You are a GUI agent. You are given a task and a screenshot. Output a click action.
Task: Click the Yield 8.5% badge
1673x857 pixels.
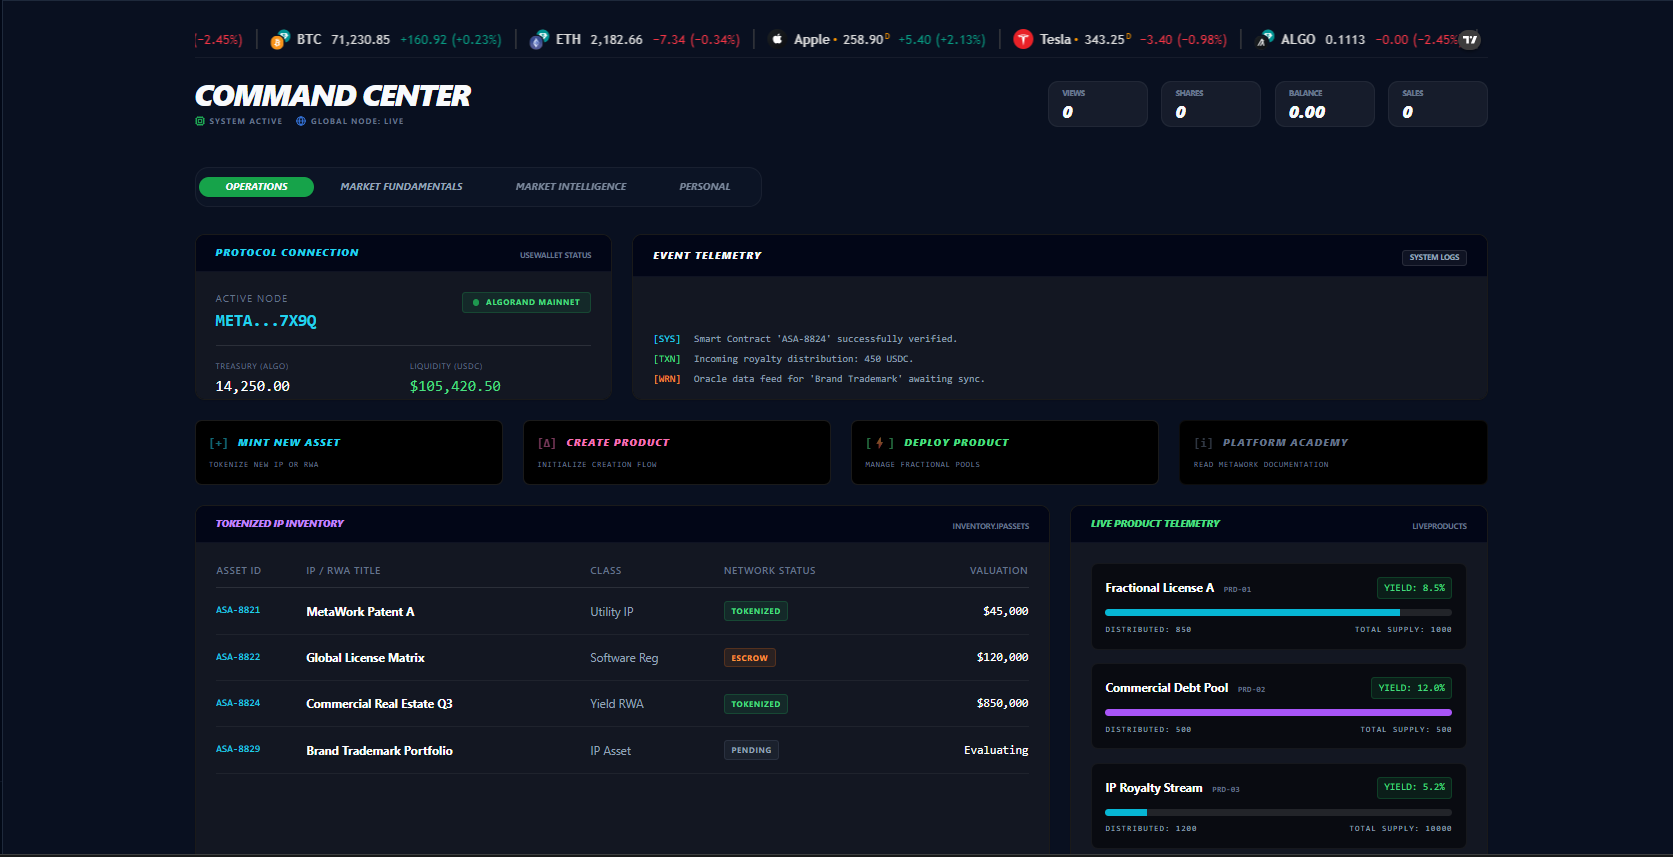point(1414,588)
